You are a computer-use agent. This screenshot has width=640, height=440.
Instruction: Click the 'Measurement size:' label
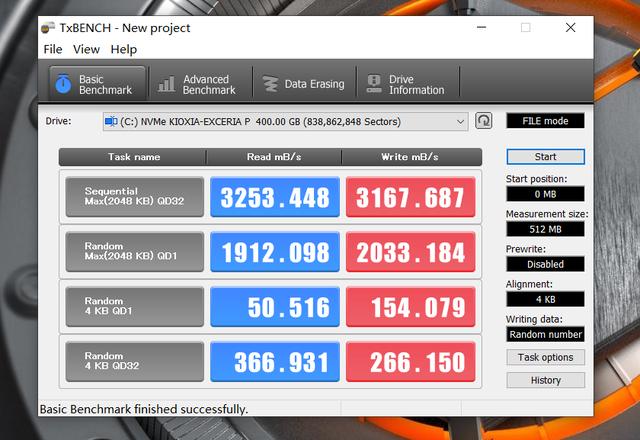(547, 214)
